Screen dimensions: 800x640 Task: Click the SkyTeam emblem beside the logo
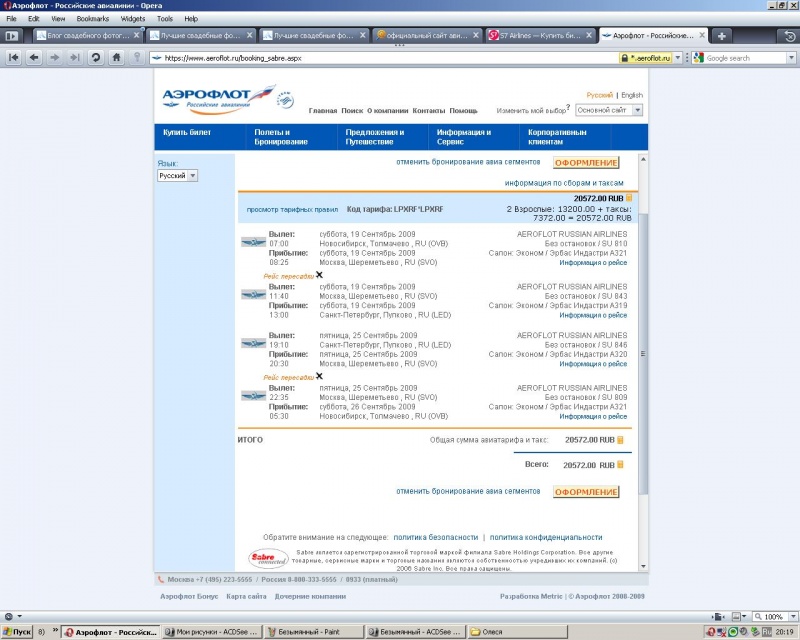click(285, 100)
